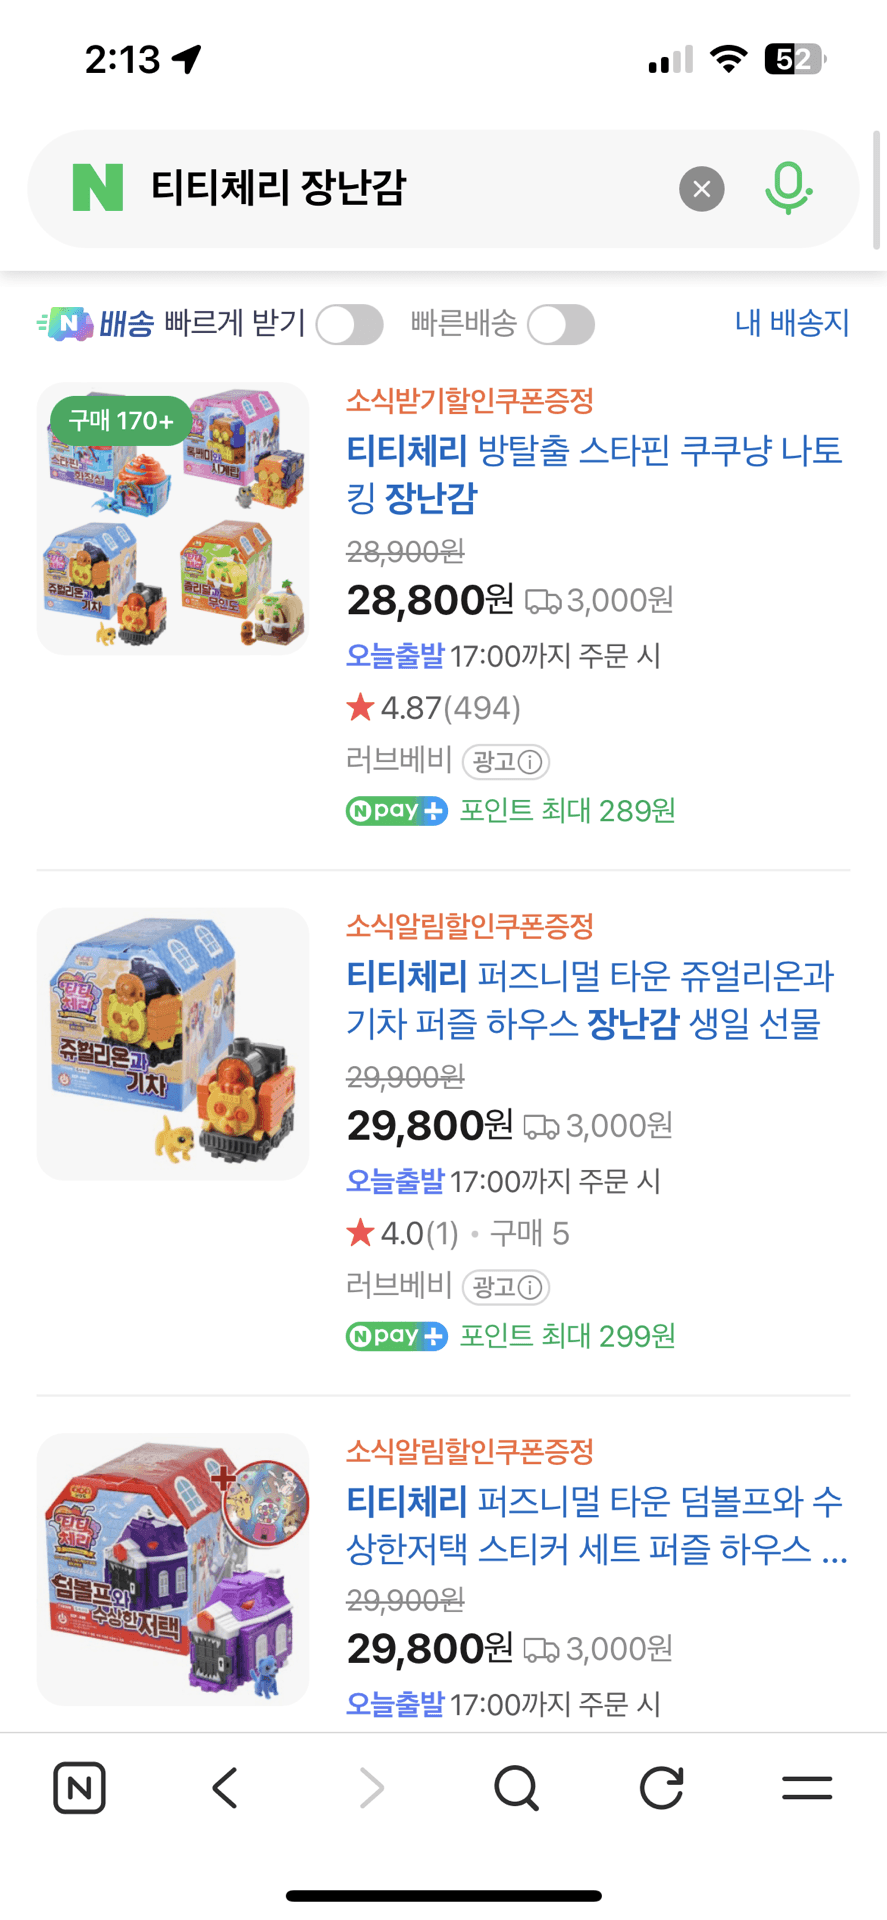The image size is (887, 1920).
Task: Tap the bottom bar magnifier search icon
Action: point(516,1788)
